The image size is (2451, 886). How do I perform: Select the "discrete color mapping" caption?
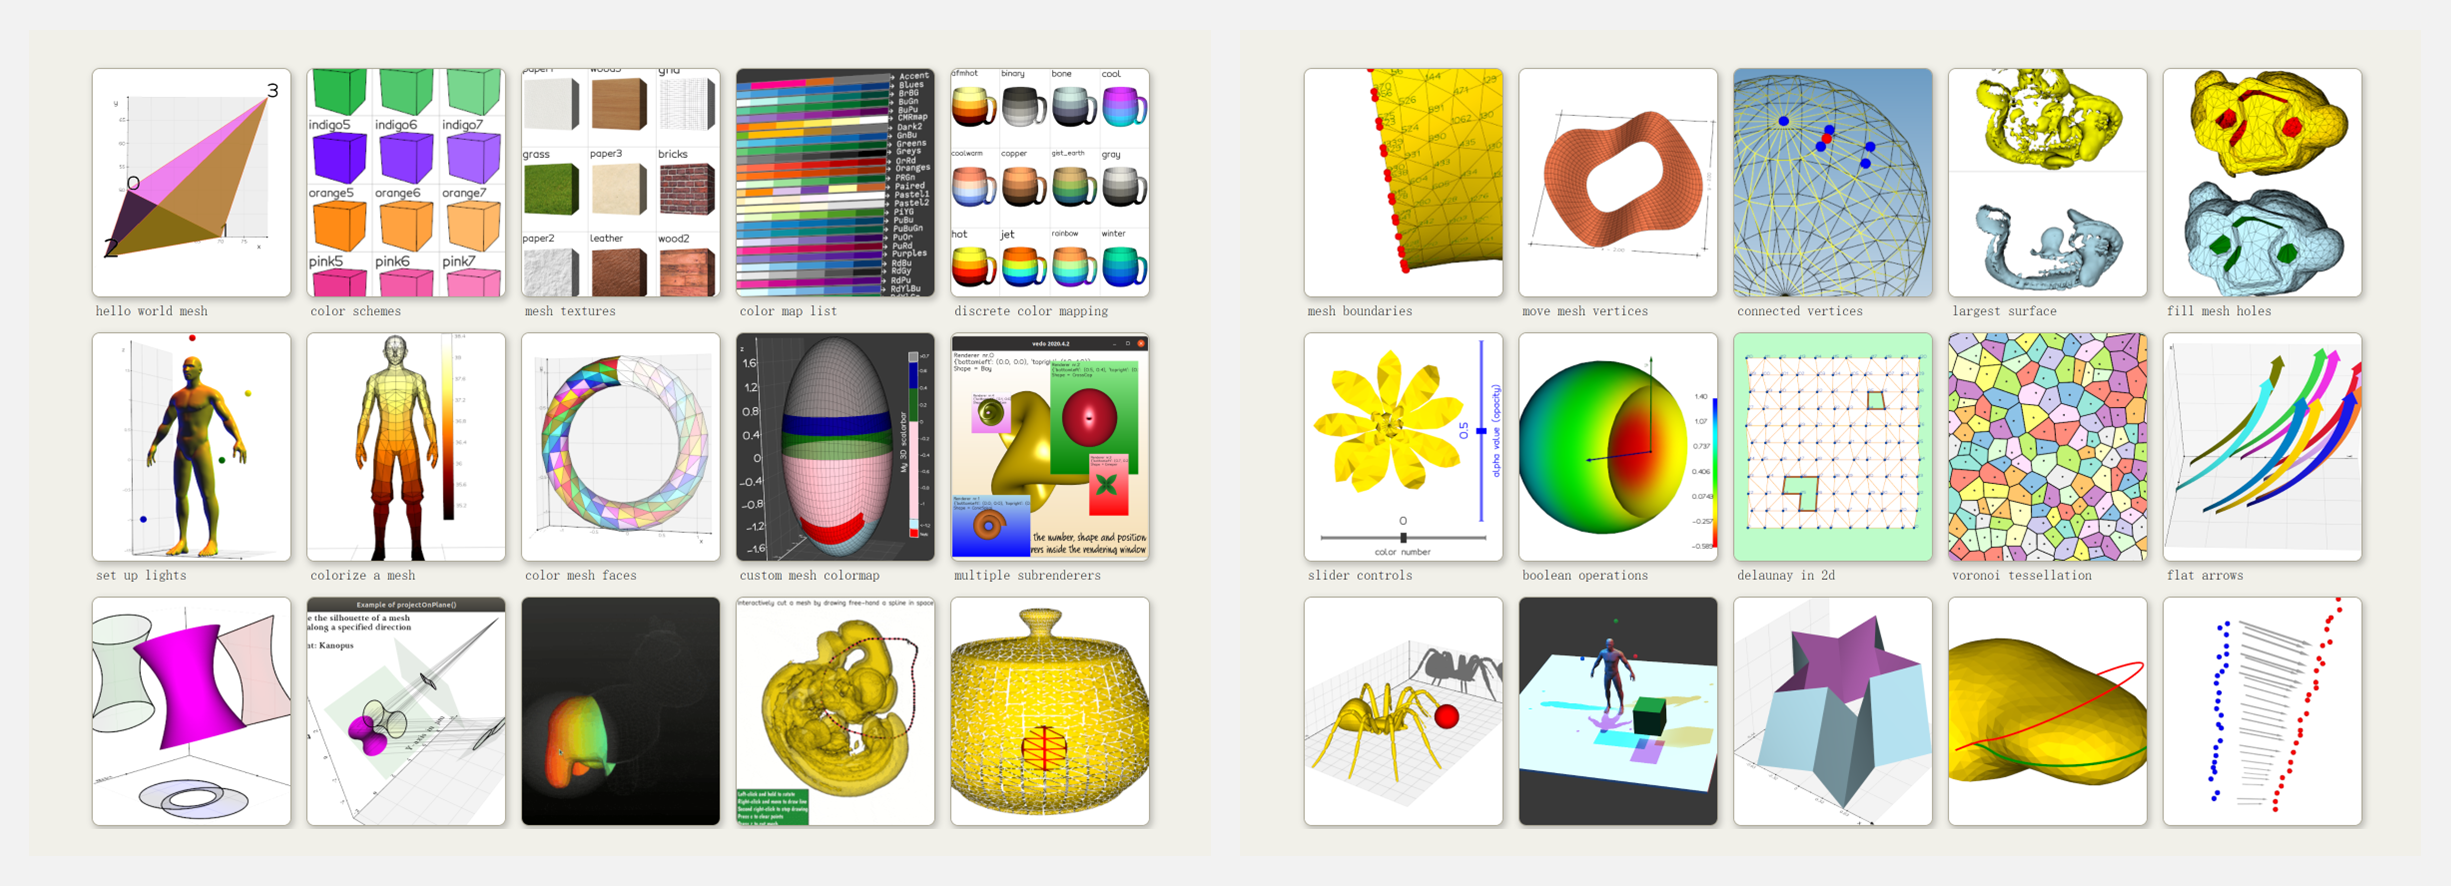[1031, 311]
